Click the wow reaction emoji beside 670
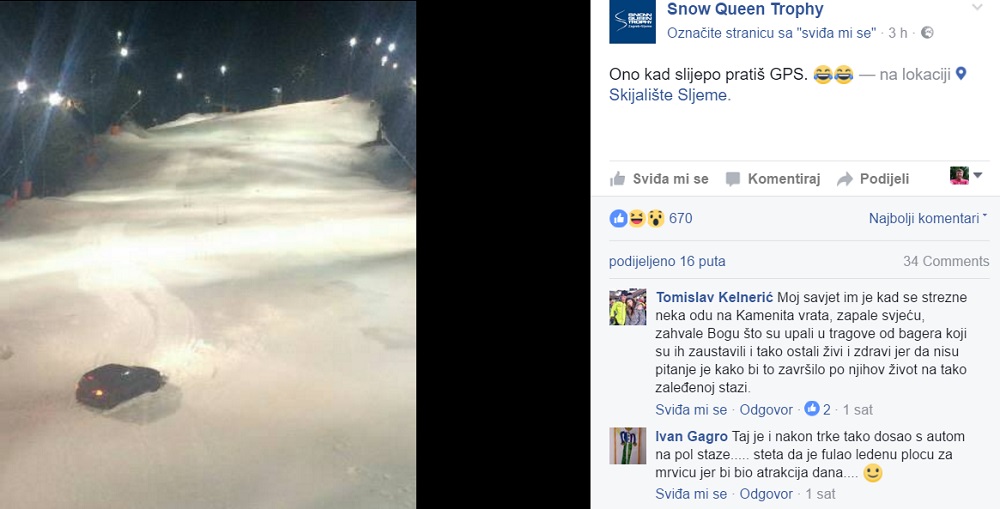Screen dimensions: 1000x509 point(656,219)
